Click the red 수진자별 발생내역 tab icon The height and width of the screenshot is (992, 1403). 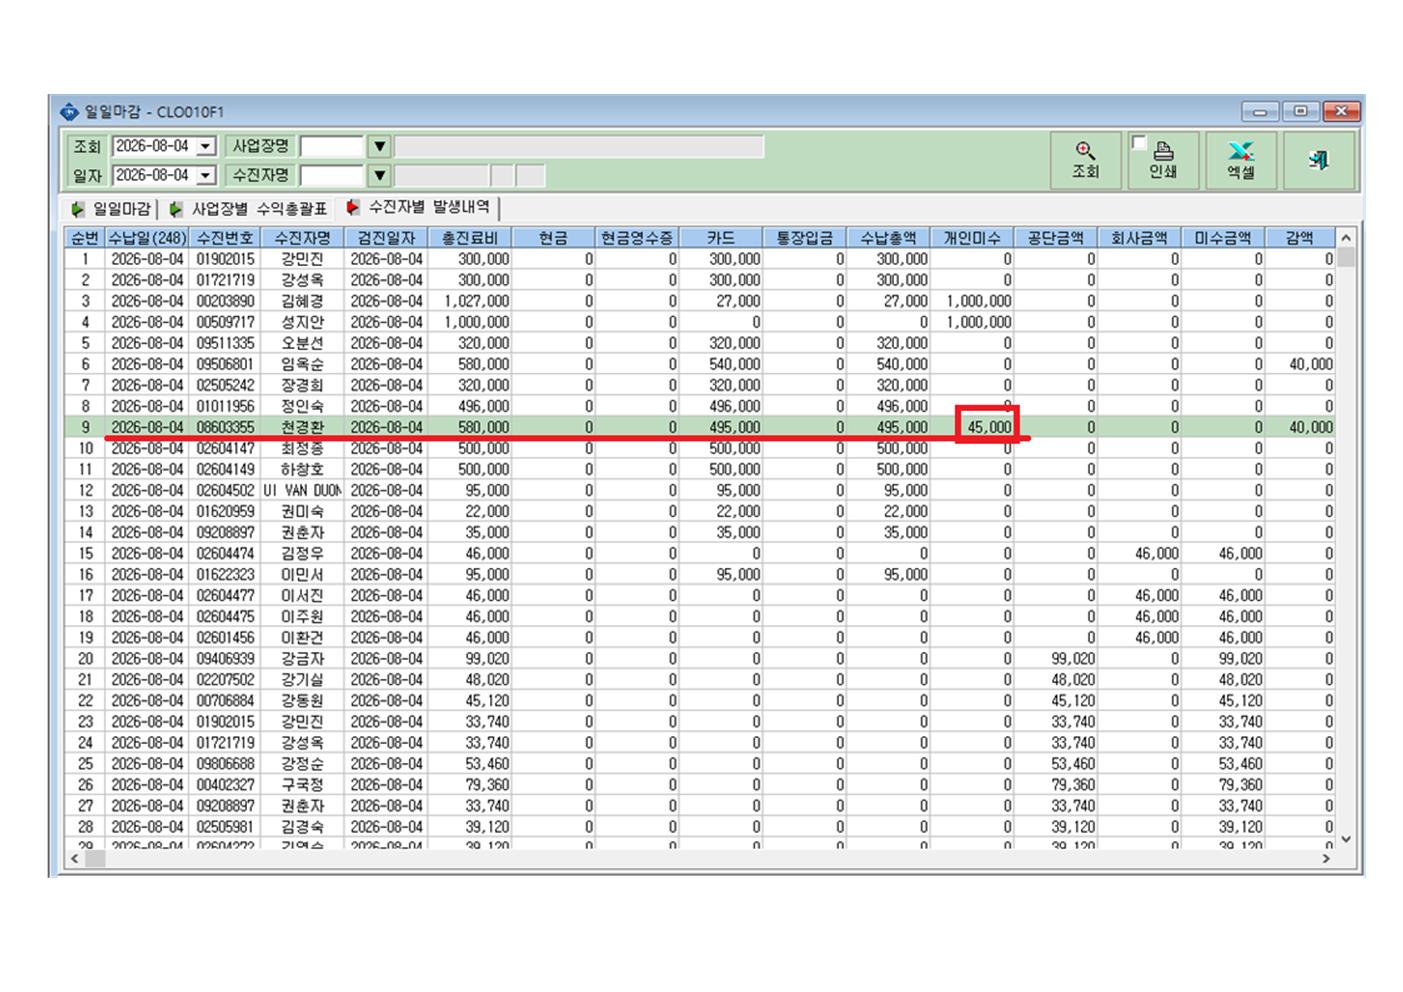click(353, 207)
